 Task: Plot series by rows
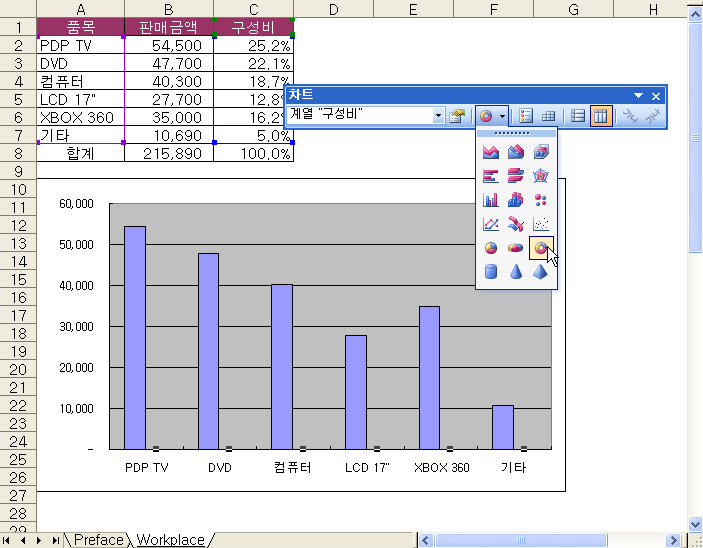[x=578, y=116]
